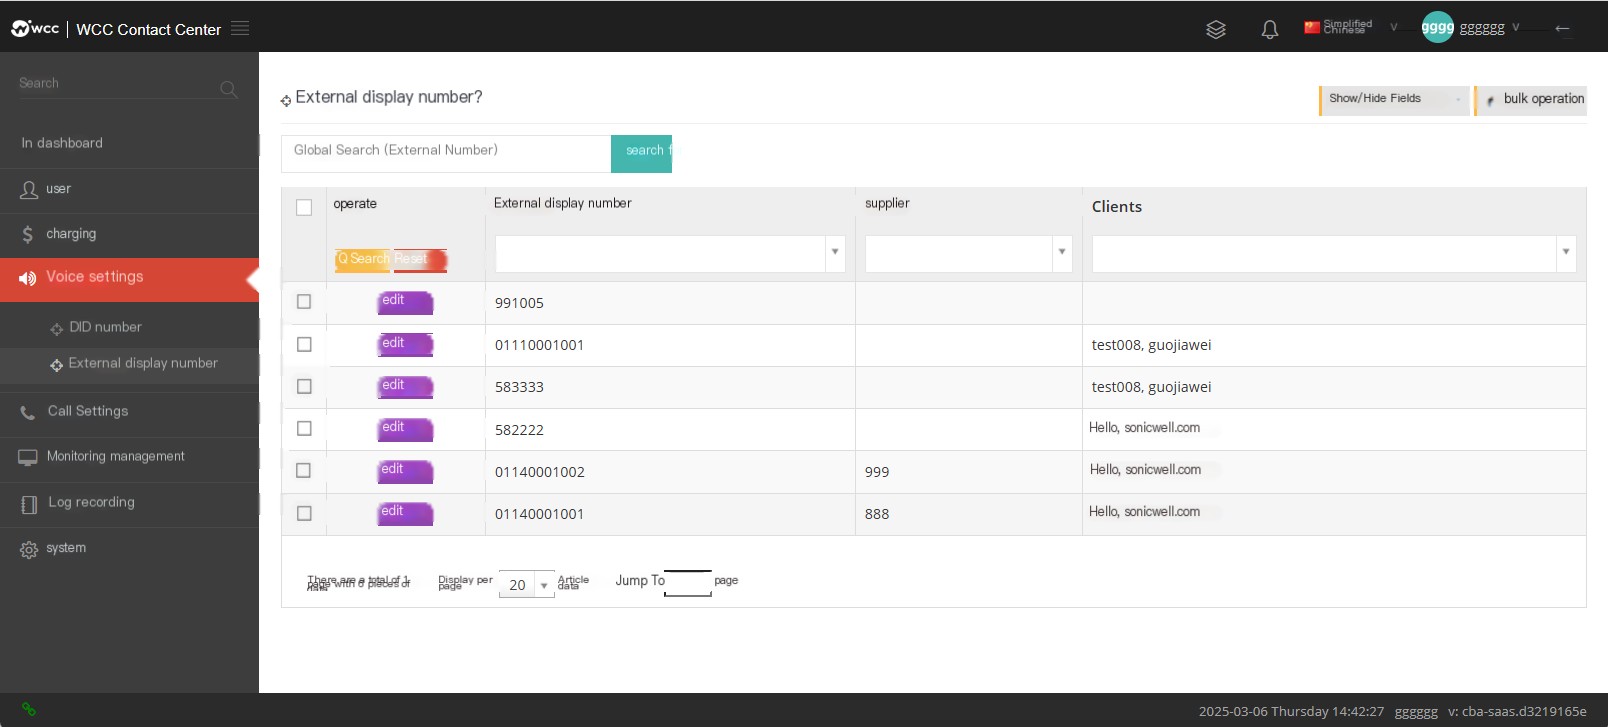The height and width of the screenshot is (727, 1608).
Task: Click the DID number sidebar icon
Action: (x=57, y=329)
